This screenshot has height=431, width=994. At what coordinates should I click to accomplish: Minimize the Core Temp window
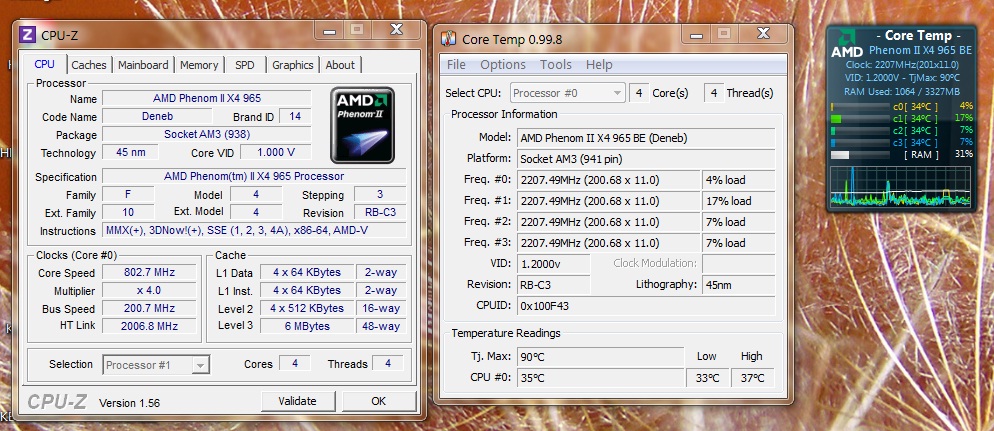697,34
